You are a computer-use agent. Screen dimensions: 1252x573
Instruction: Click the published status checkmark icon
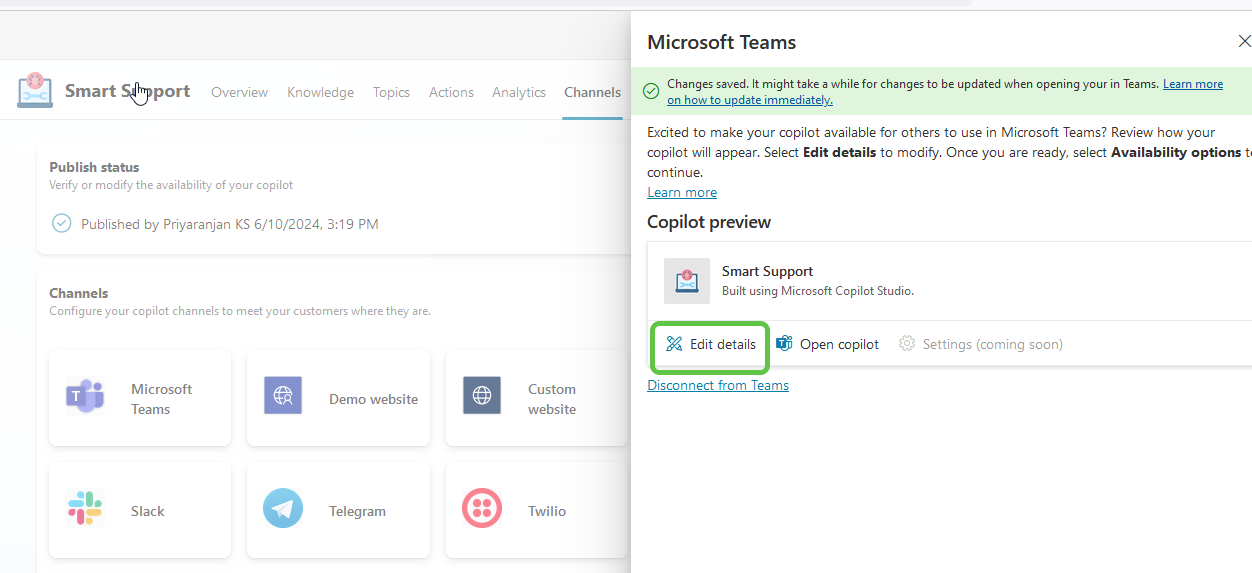pos(62,223)
